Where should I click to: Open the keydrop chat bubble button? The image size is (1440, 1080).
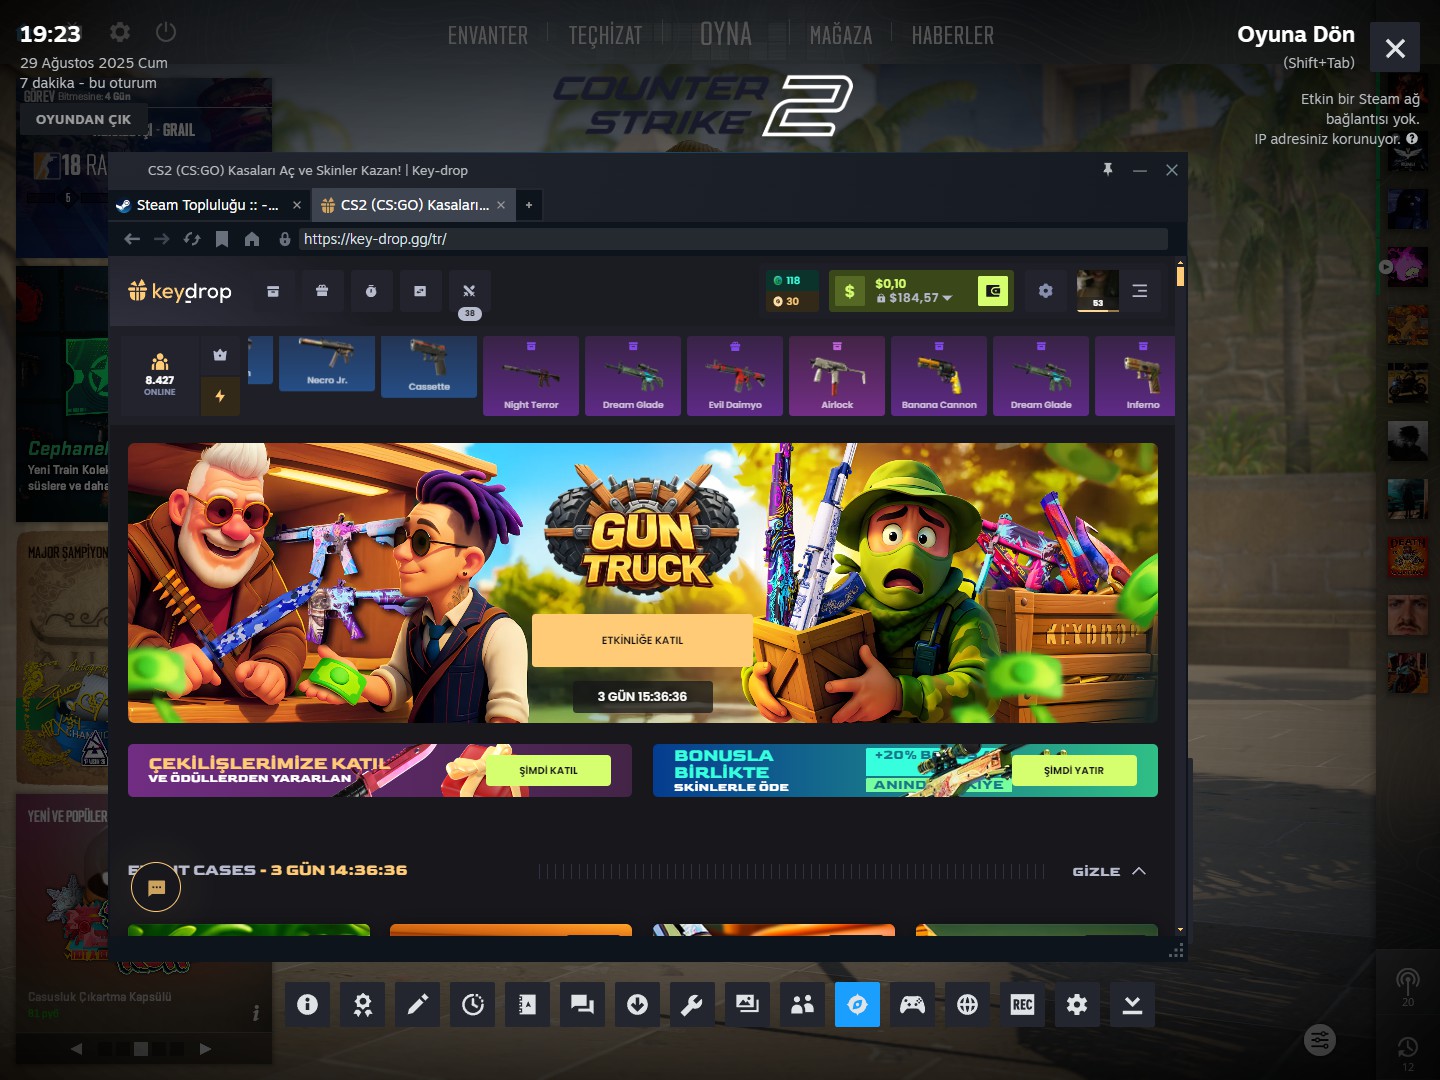point(156,887)
